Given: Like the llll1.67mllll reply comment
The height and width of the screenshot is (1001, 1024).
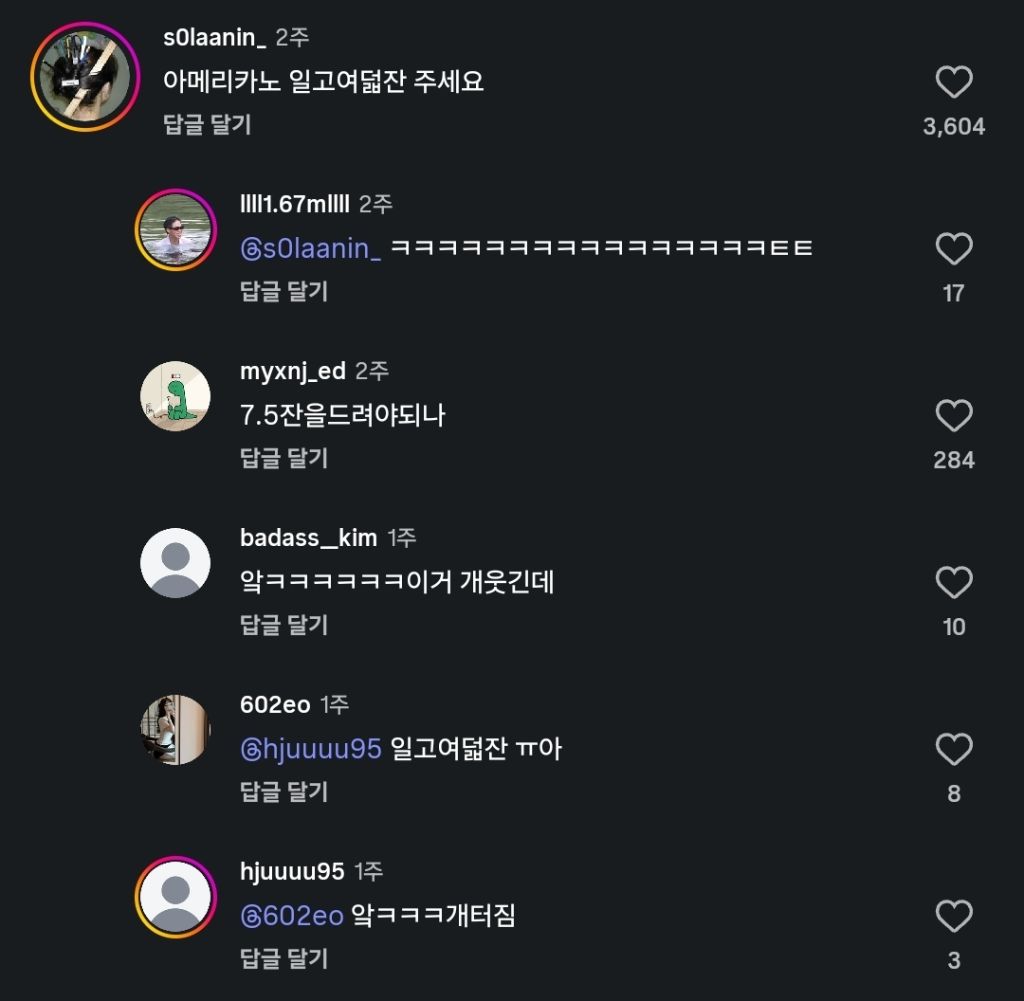Looking at the screenshot, I should click(x=954, y=249).
